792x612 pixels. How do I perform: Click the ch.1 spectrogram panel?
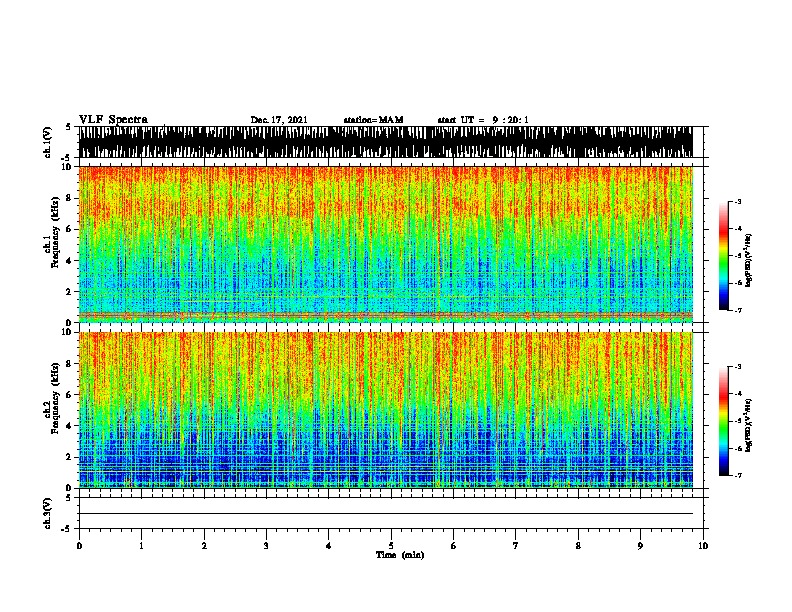[385, 244]
